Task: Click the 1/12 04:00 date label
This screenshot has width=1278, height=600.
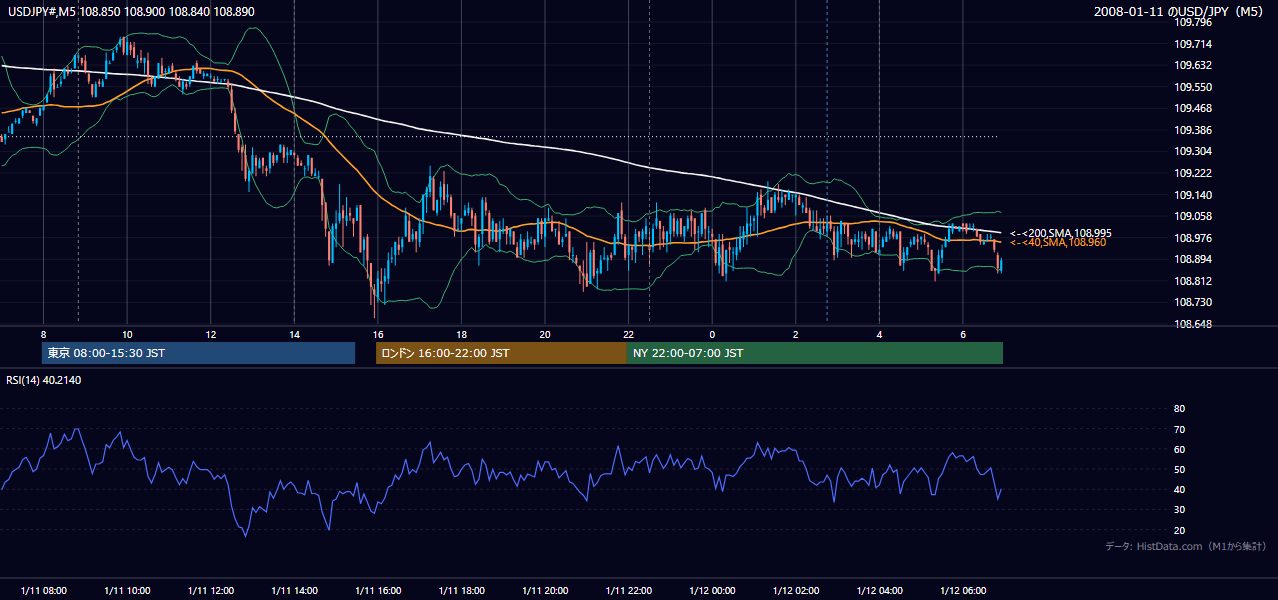Action: point(879,591)
